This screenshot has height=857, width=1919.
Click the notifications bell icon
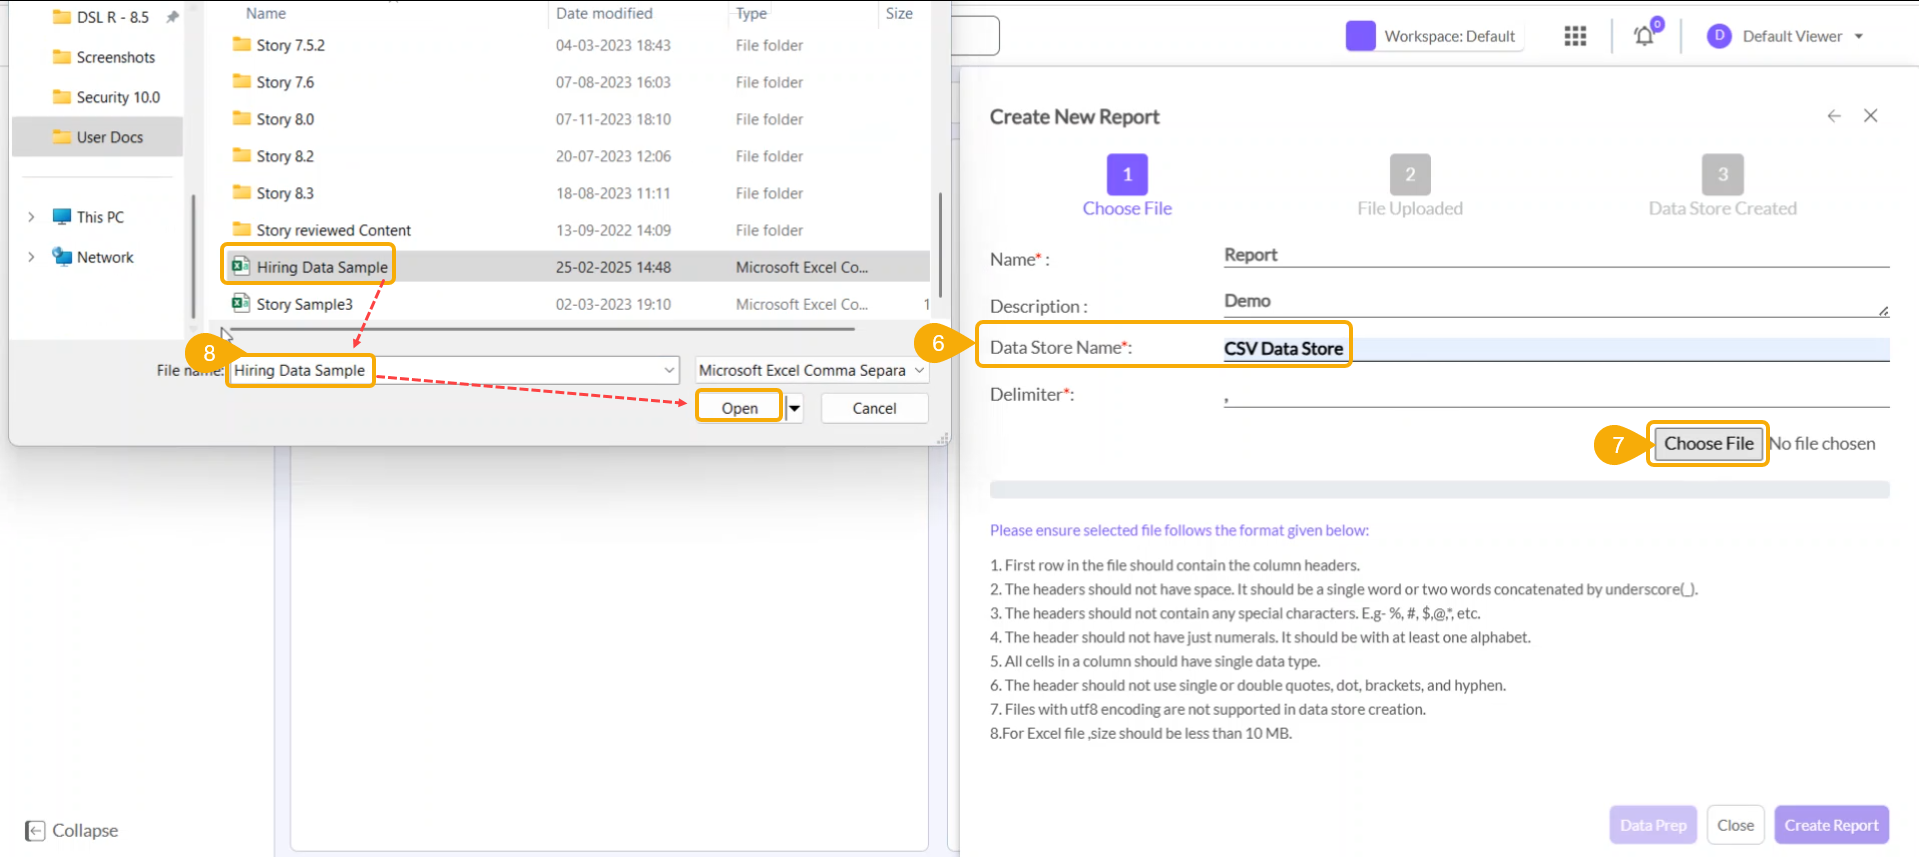pyautogui.click(x=1643, y=36)
